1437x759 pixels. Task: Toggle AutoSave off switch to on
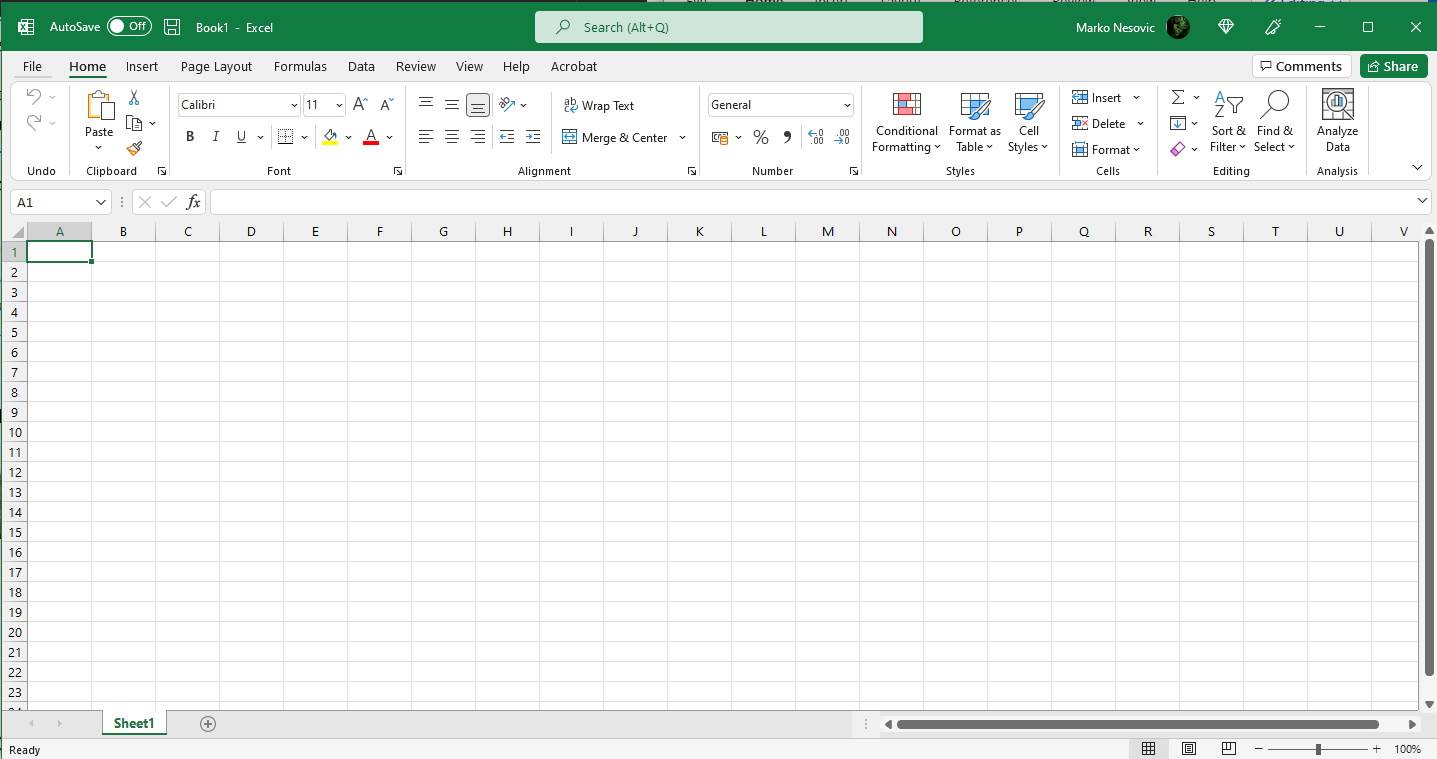(x=128, y=27)
